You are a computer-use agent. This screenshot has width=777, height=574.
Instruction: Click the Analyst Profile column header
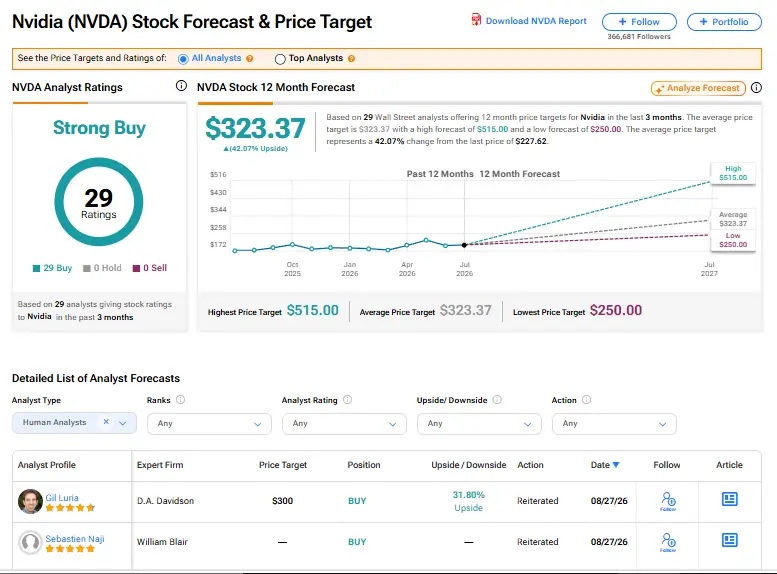[47, 465]
